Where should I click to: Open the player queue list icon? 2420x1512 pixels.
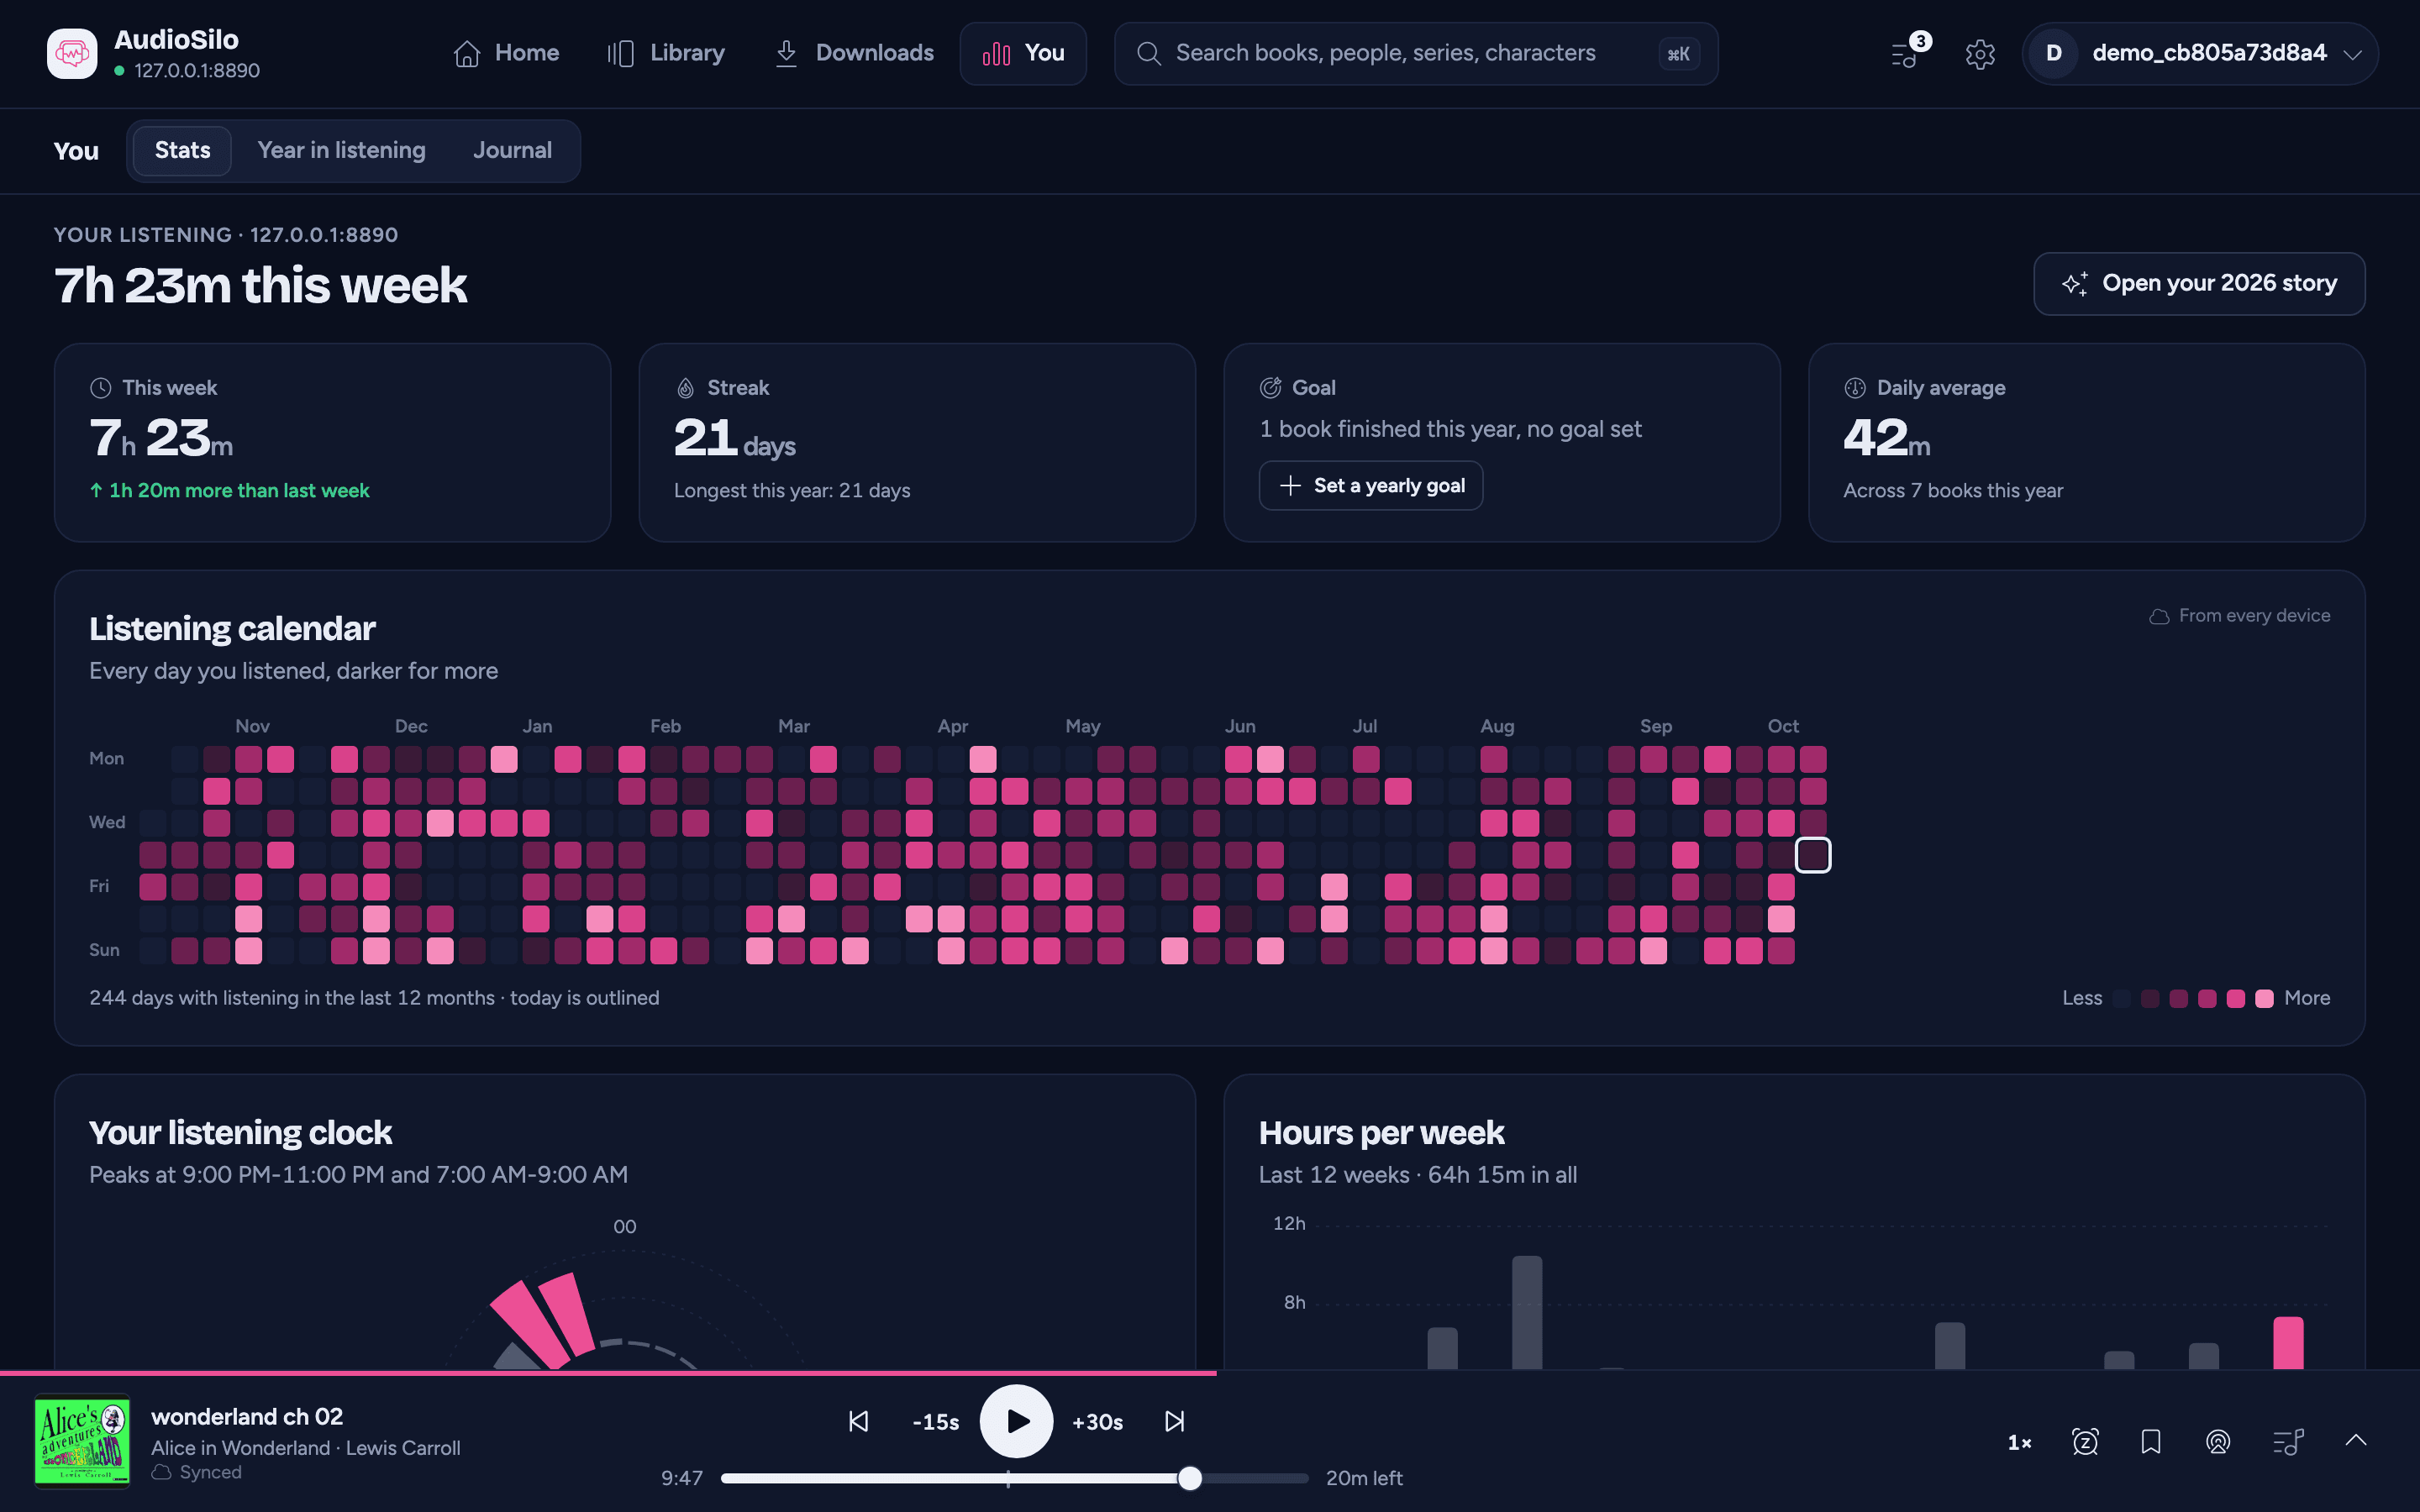point(2288,1441)
